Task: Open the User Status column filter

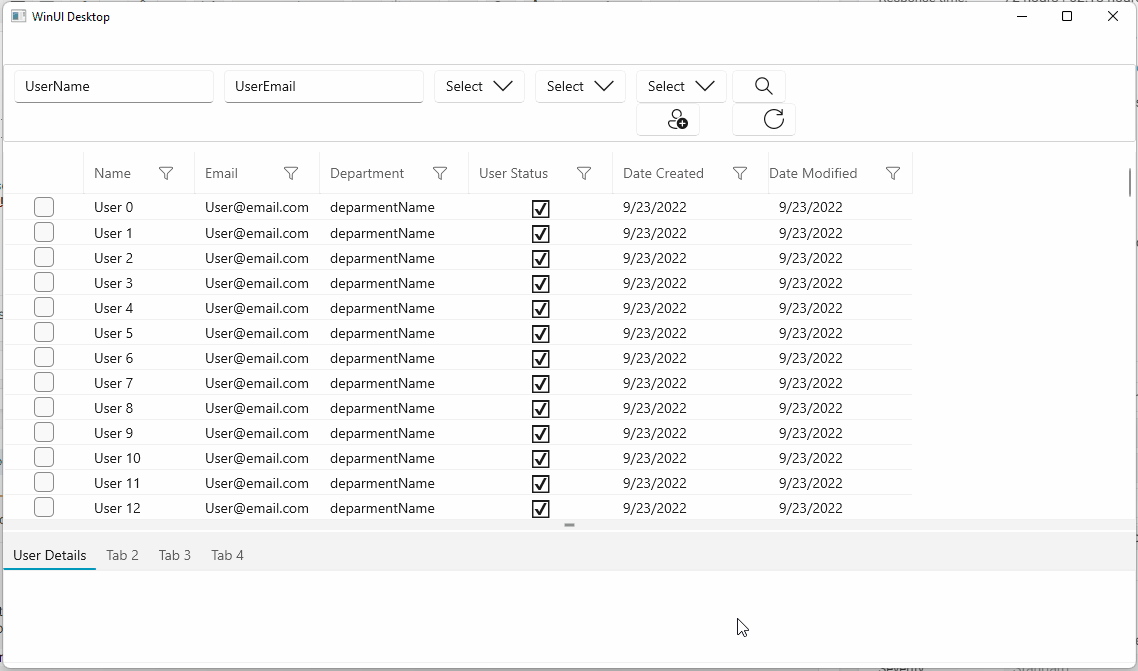Action: pyautogui.click(x=585, y=173)
